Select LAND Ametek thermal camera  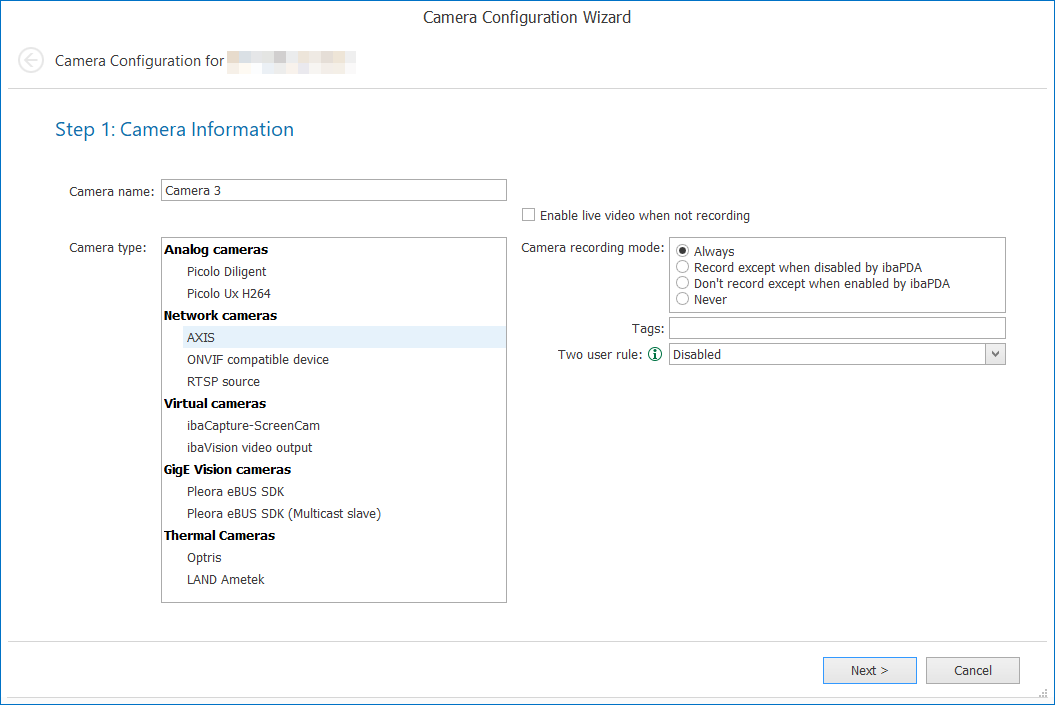[x=225, y=580]
